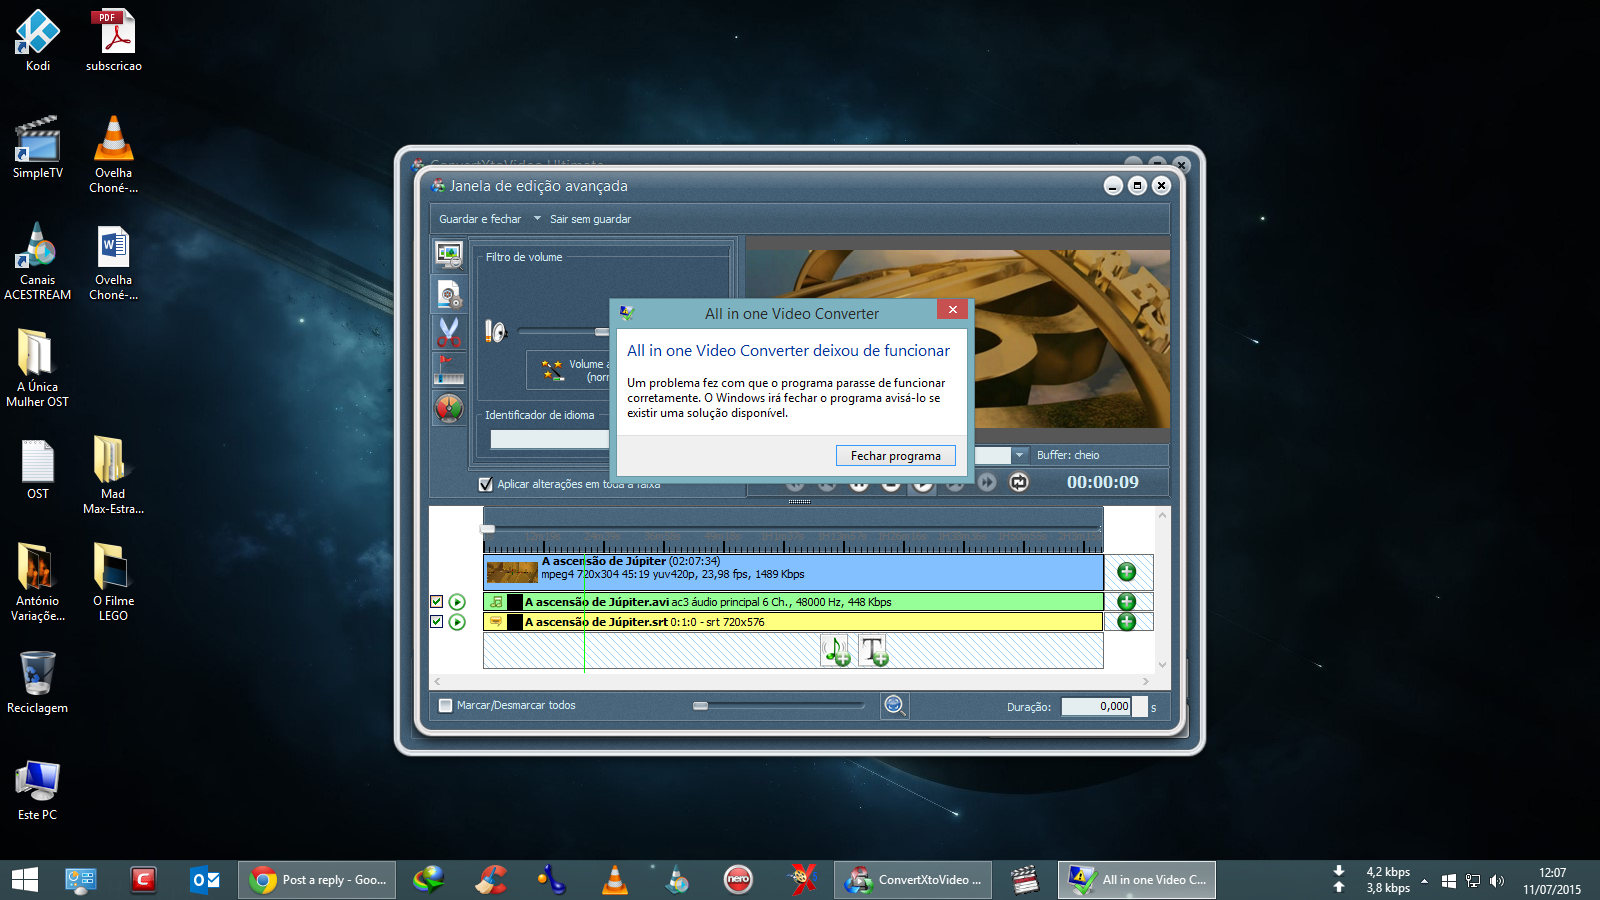Show hidden system tray icons arrow

coord(1424,881)
